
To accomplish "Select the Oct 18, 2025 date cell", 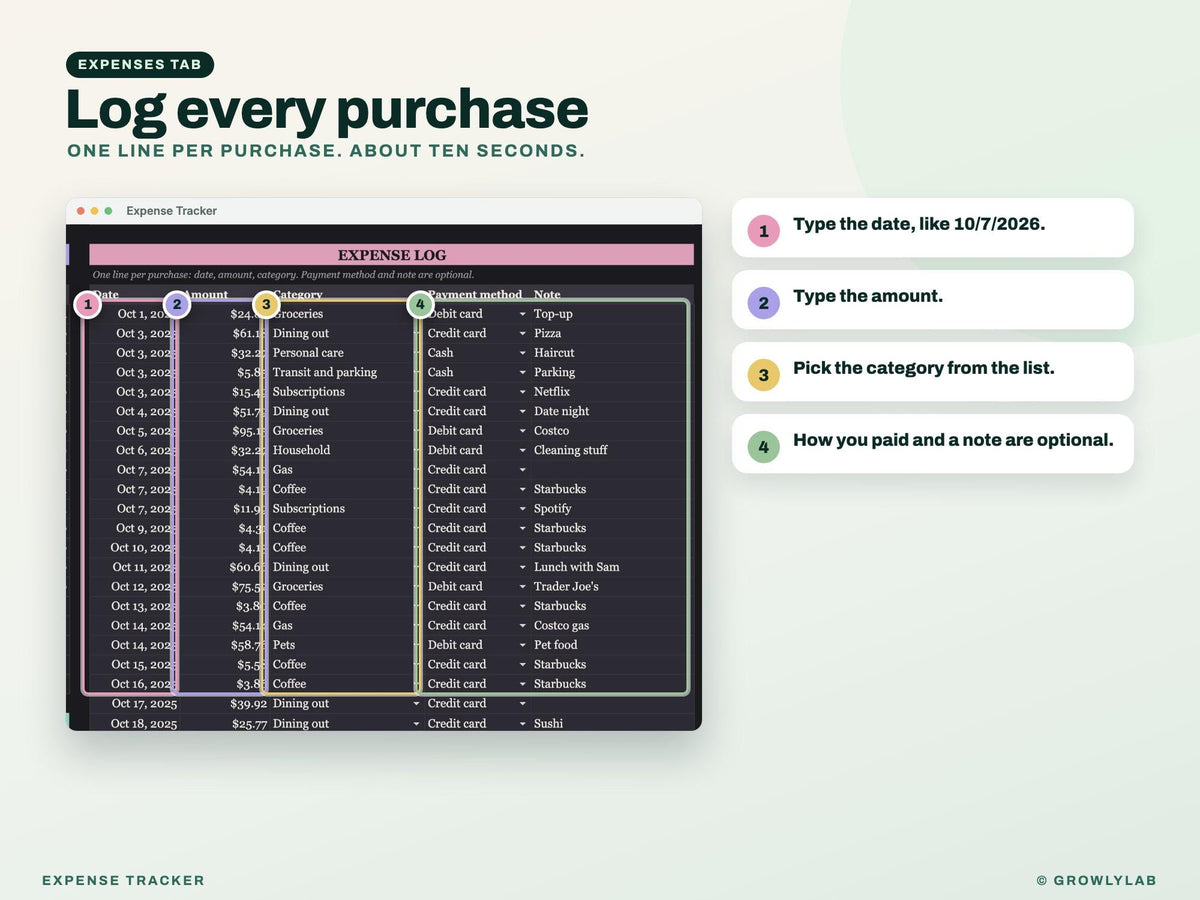I will pos(135,724).
